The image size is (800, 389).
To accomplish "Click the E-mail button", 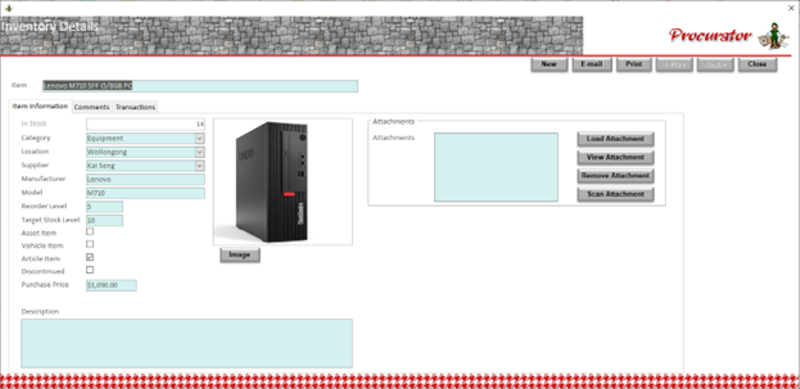I will point(592,64).
